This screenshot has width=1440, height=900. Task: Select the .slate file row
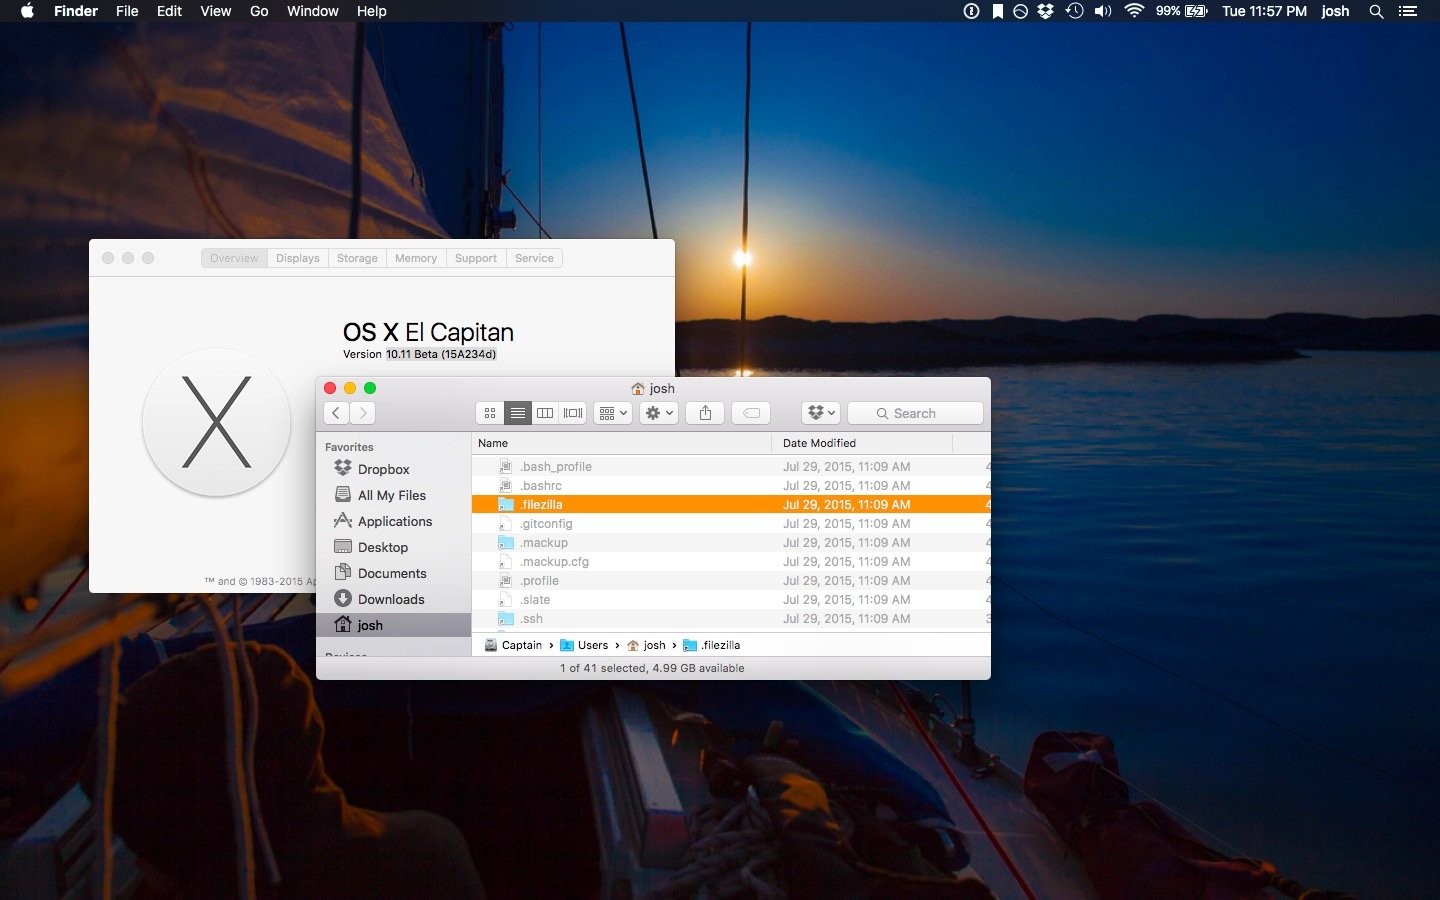[731, 600]
